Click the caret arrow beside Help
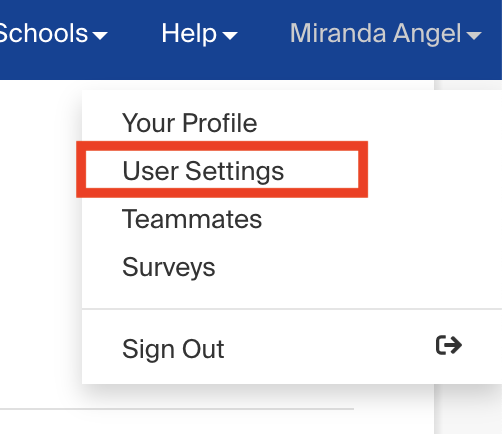The image size is (502, 434). point(230,35)
